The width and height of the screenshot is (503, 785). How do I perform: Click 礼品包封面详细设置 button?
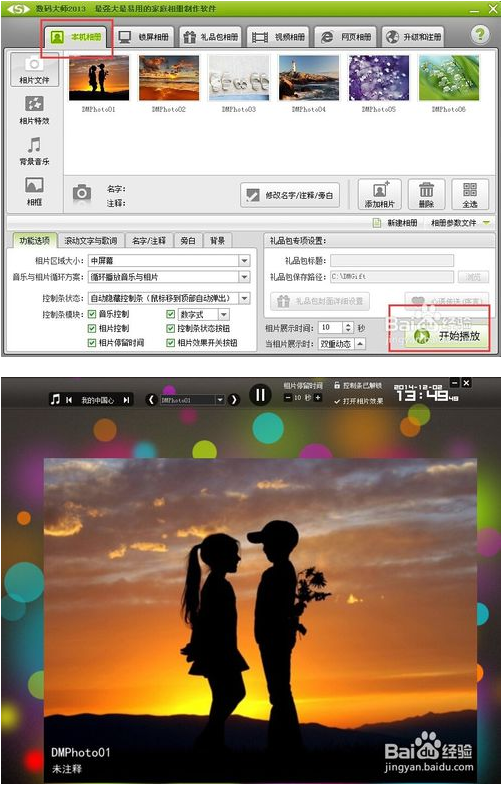coord(320,301)
